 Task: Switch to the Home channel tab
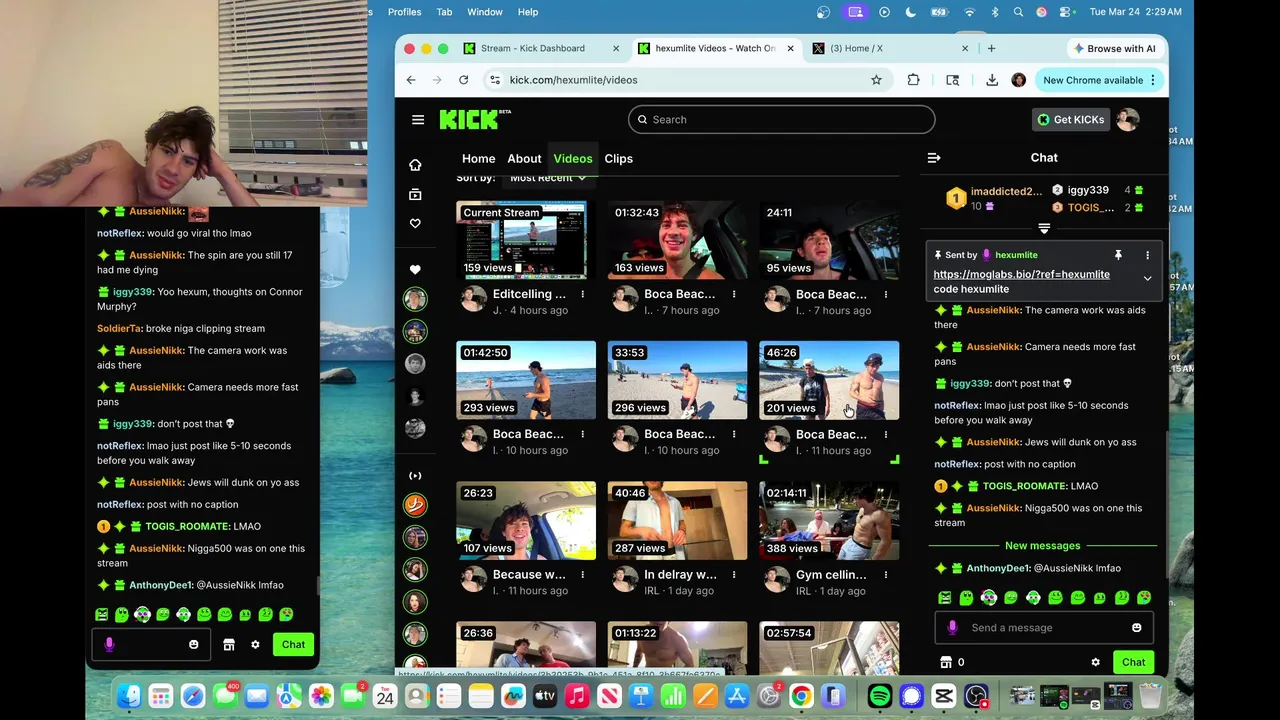click(x=478, y=159)
